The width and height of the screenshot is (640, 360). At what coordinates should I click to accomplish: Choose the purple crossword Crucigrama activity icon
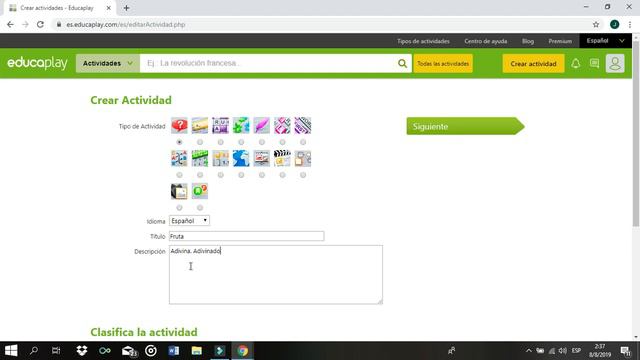(x=220, y=125)
